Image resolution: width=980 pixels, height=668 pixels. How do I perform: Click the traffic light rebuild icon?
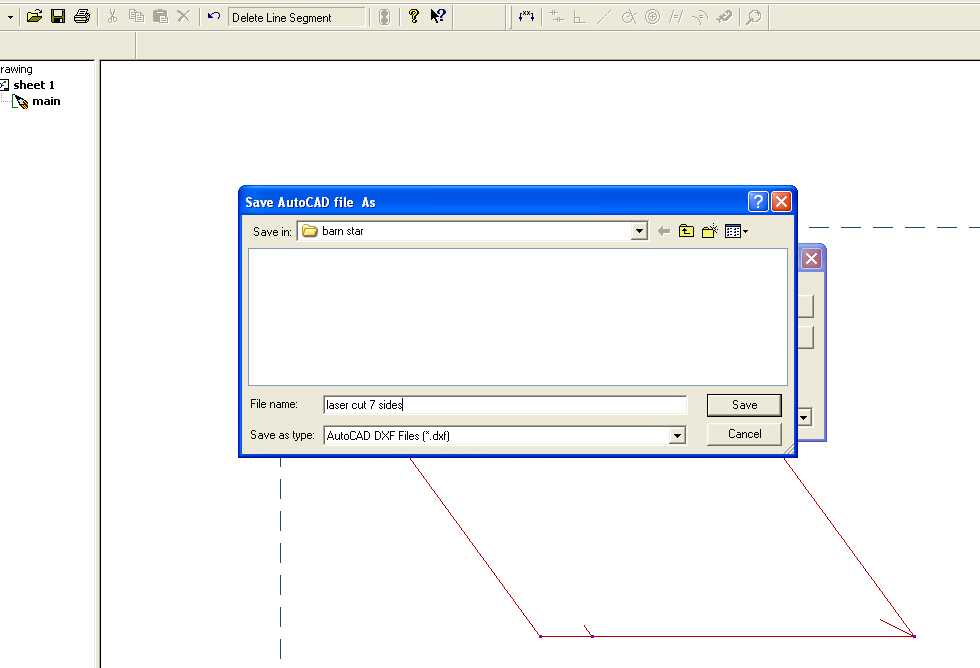click(384, 17)
